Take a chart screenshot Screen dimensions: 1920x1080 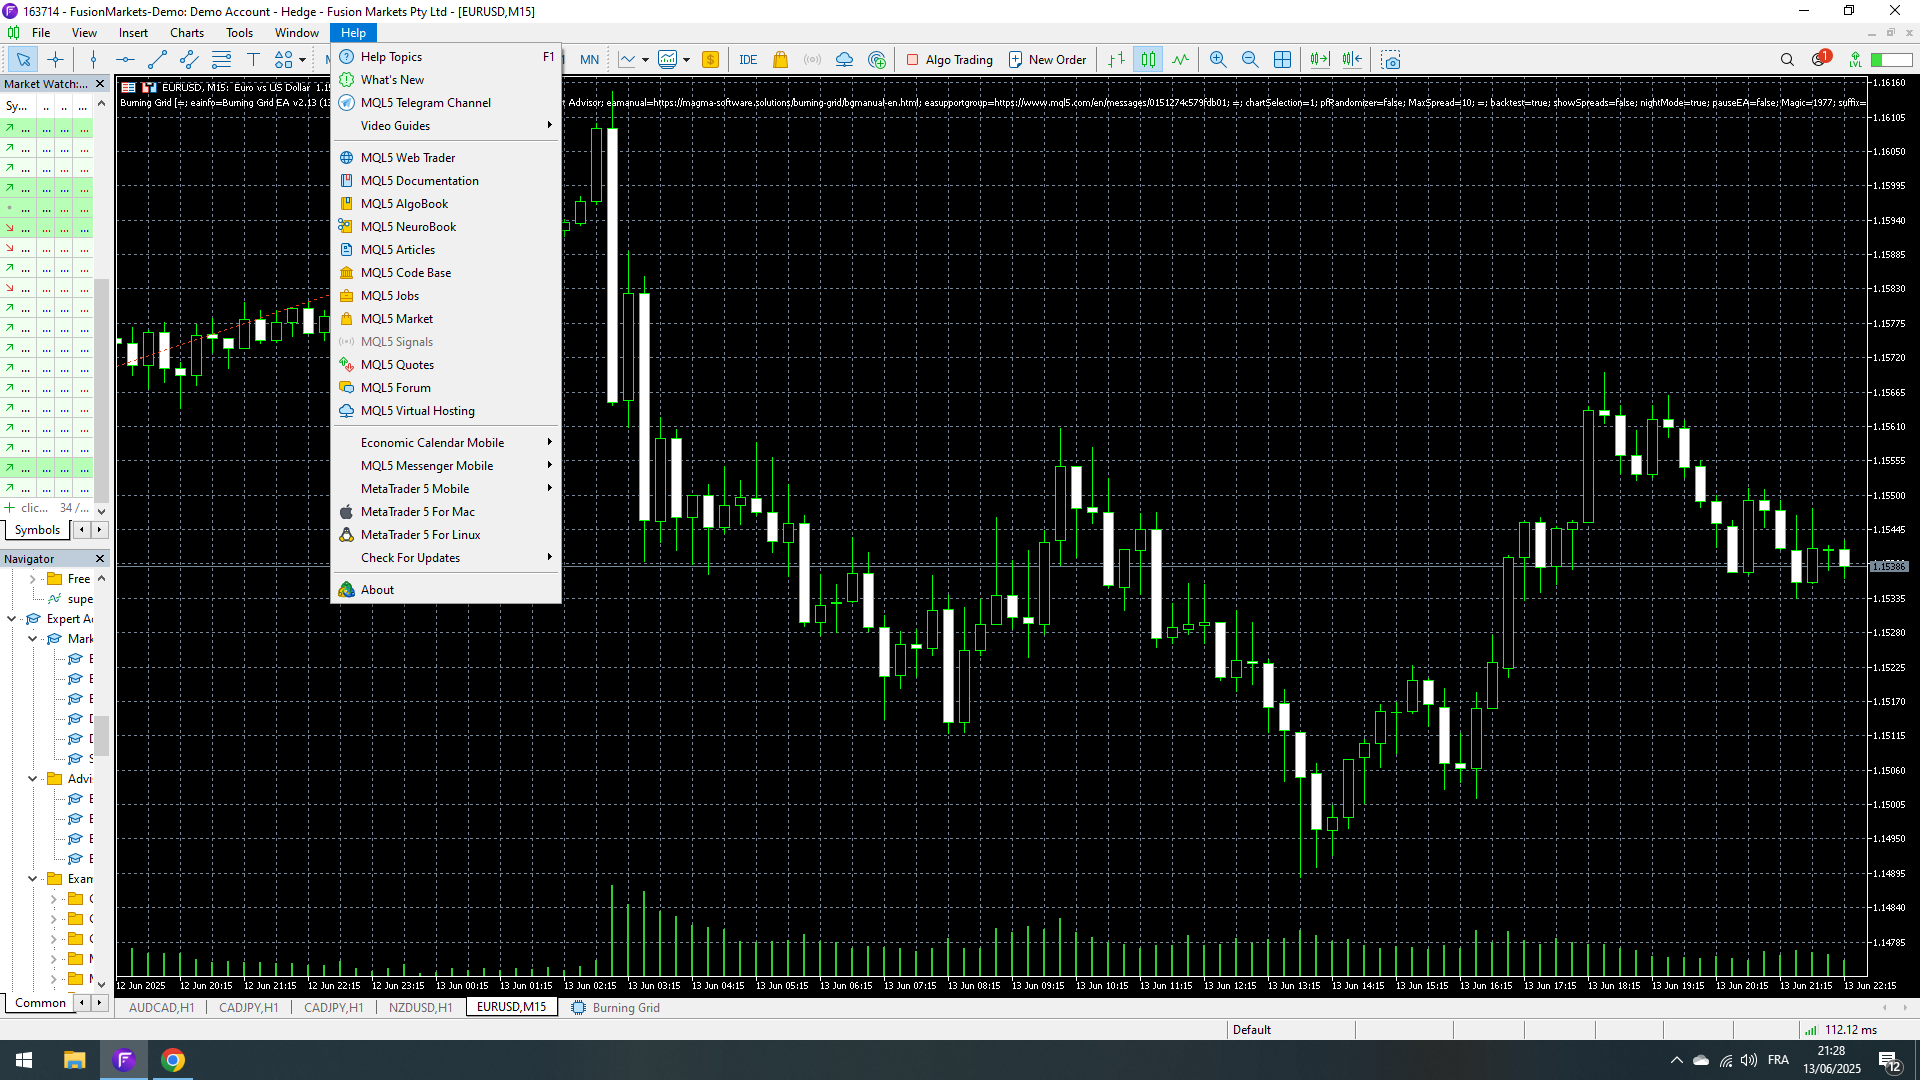point(1391,60)
